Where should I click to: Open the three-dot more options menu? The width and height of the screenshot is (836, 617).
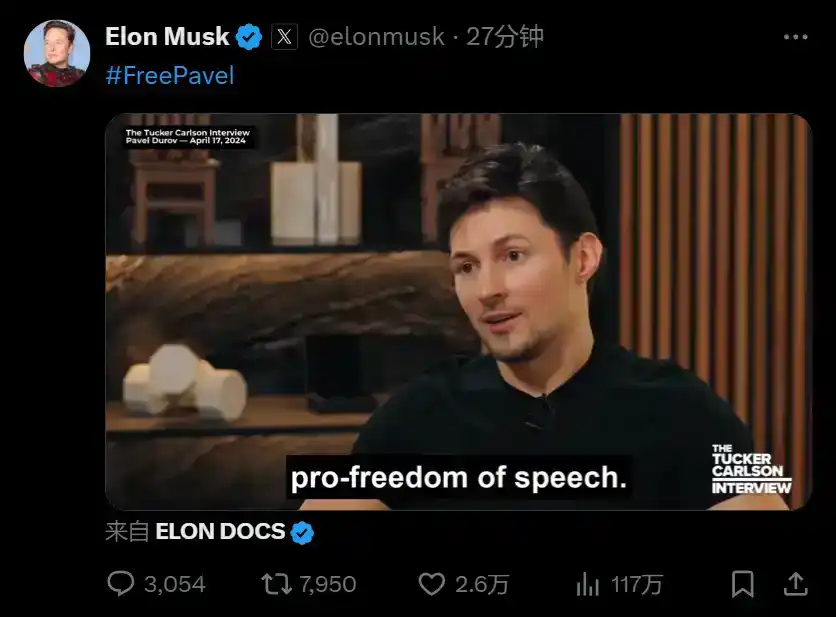[795, 37]
